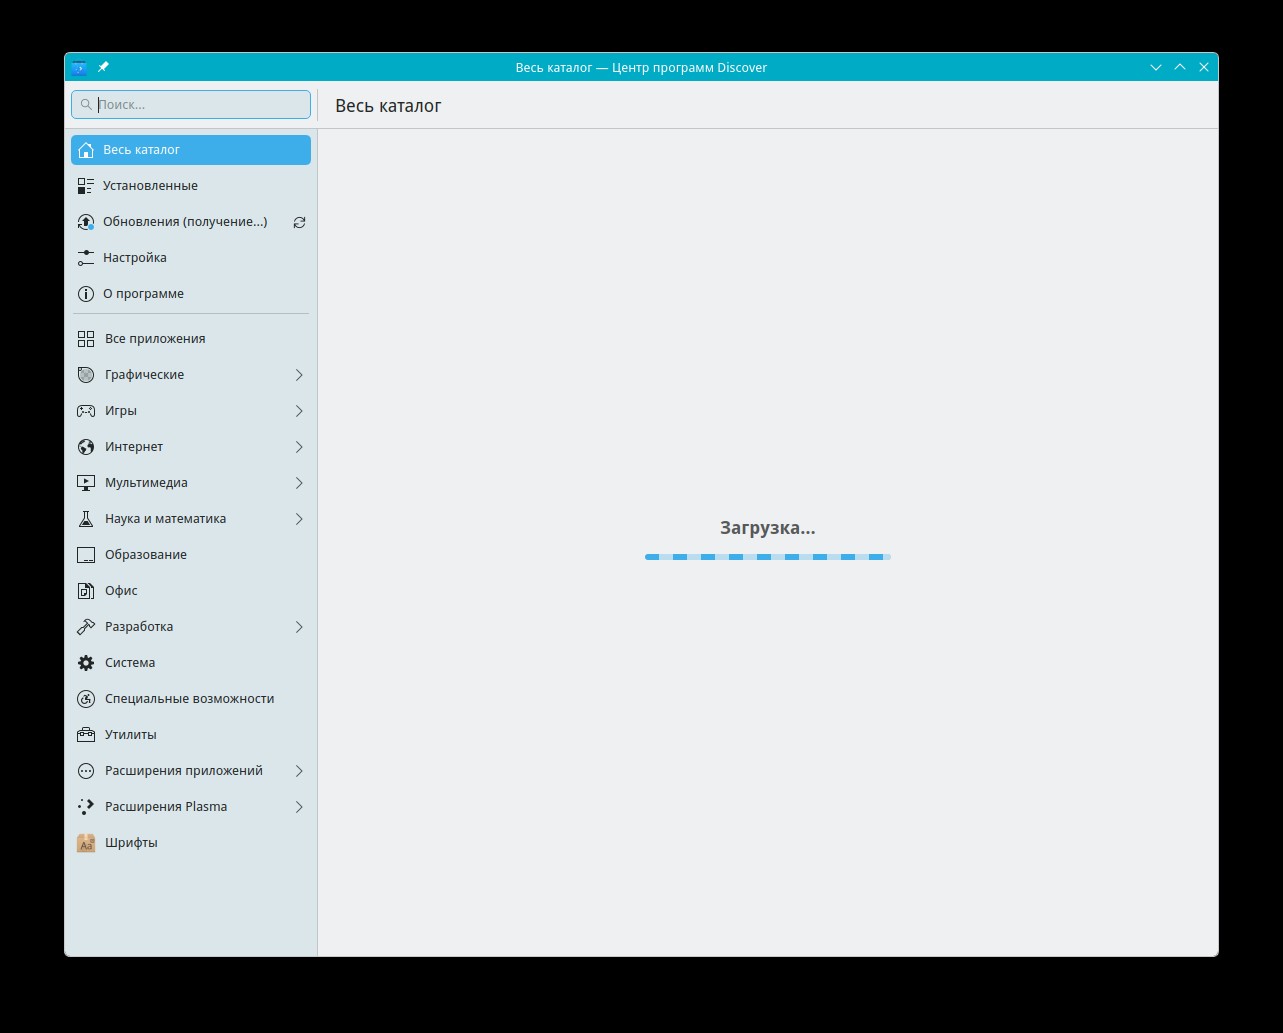Click the Игры gamepad icon
This screenshot has height=1033, width=1283.
86,411
